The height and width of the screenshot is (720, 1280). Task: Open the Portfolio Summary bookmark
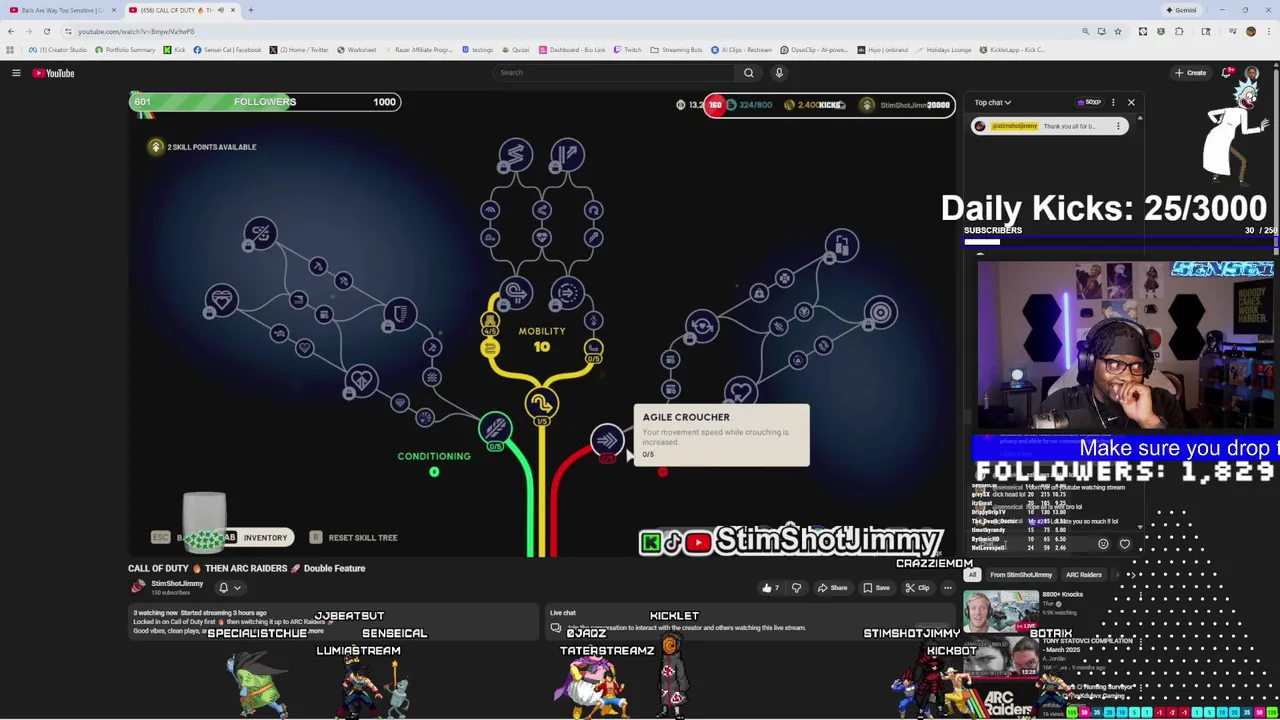coord(126,50)
